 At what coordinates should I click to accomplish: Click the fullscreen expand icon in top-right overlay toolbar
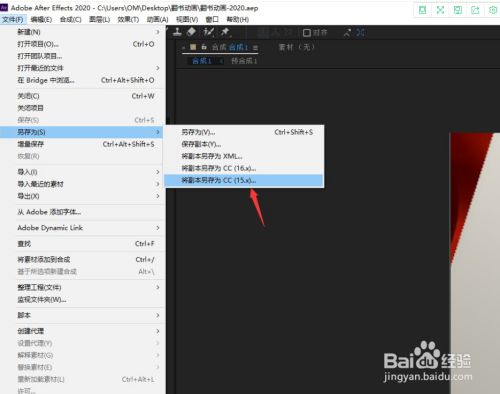coord(440,10)
